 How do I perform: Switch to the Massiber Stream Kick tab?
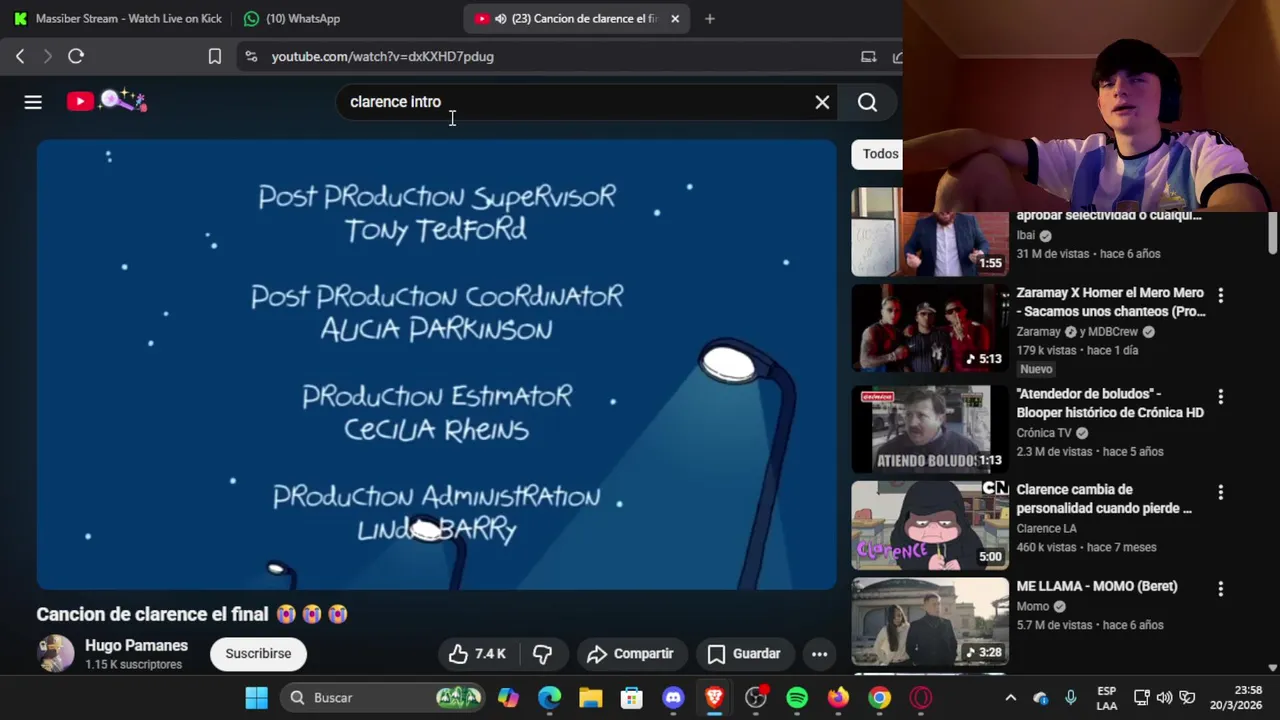[118, 18]
